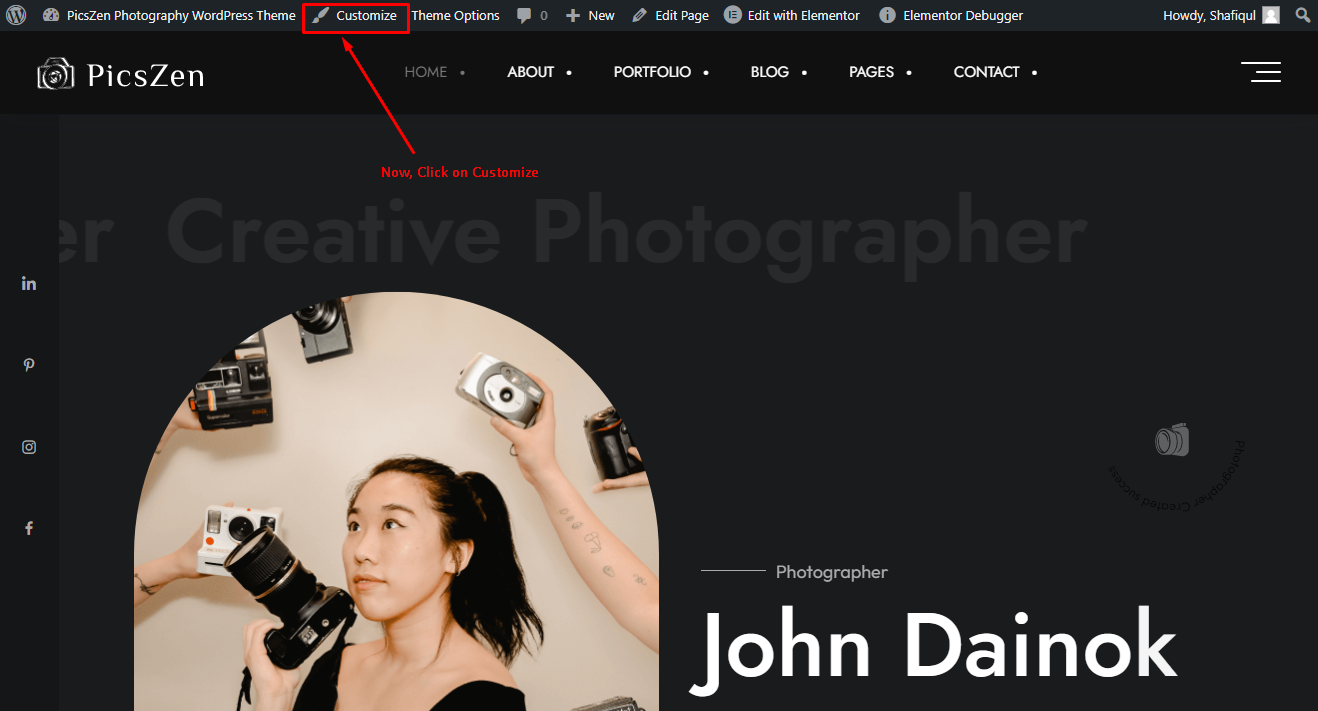This screenshot has width=1318, height=711.
Task: Open the Howdy, Shafiqul account menu
Action: (1221, 15)
